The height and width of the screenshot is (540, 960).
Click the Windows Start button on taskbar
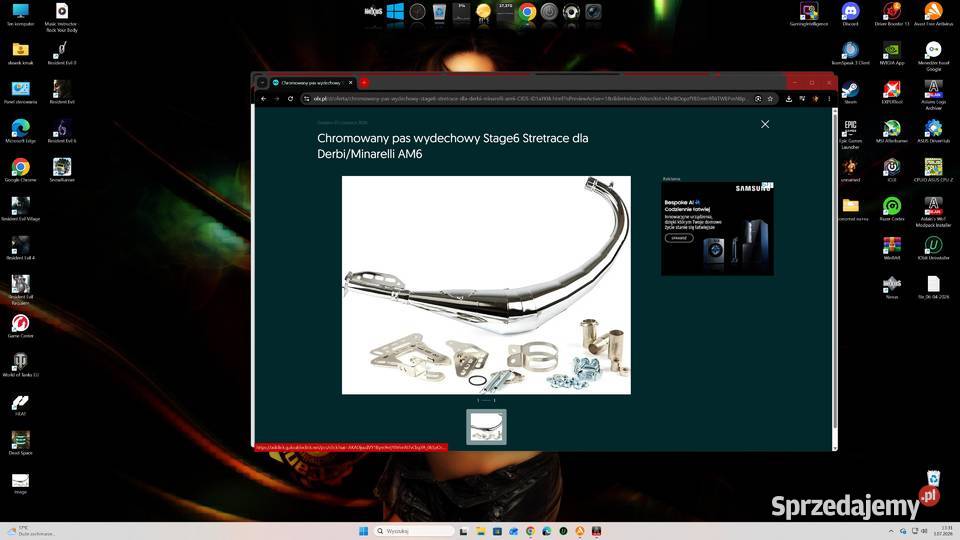point(363,531)
